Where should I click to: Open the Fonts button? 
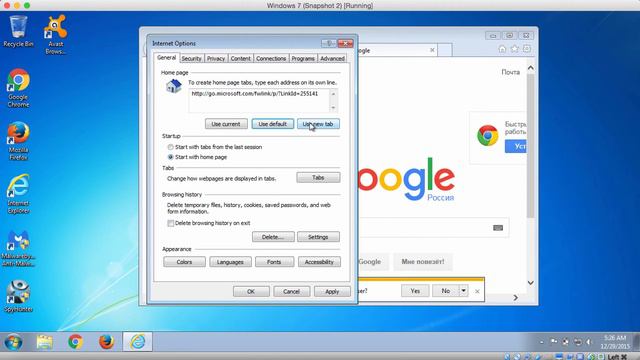pyautogui.click(x=274, y=262)
